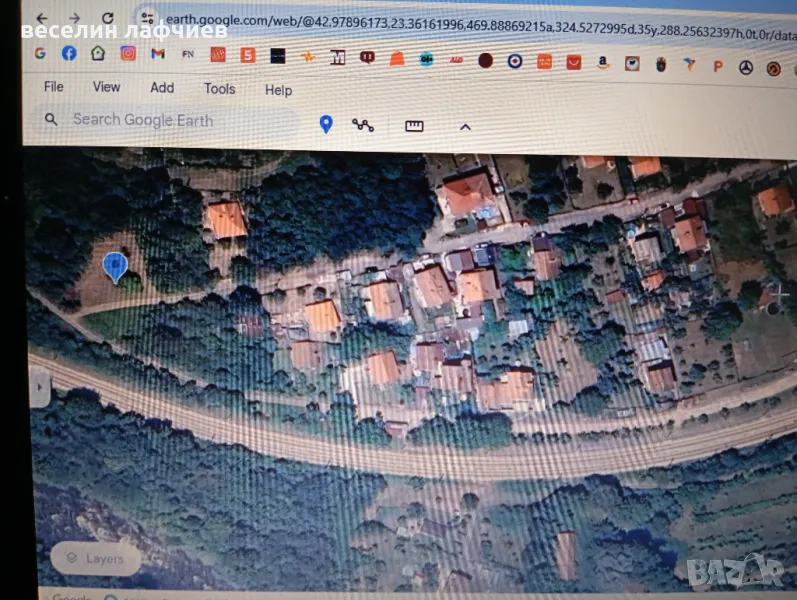Click the Add placemark pin icon
The image size is (797, 600).
[325, 124]
